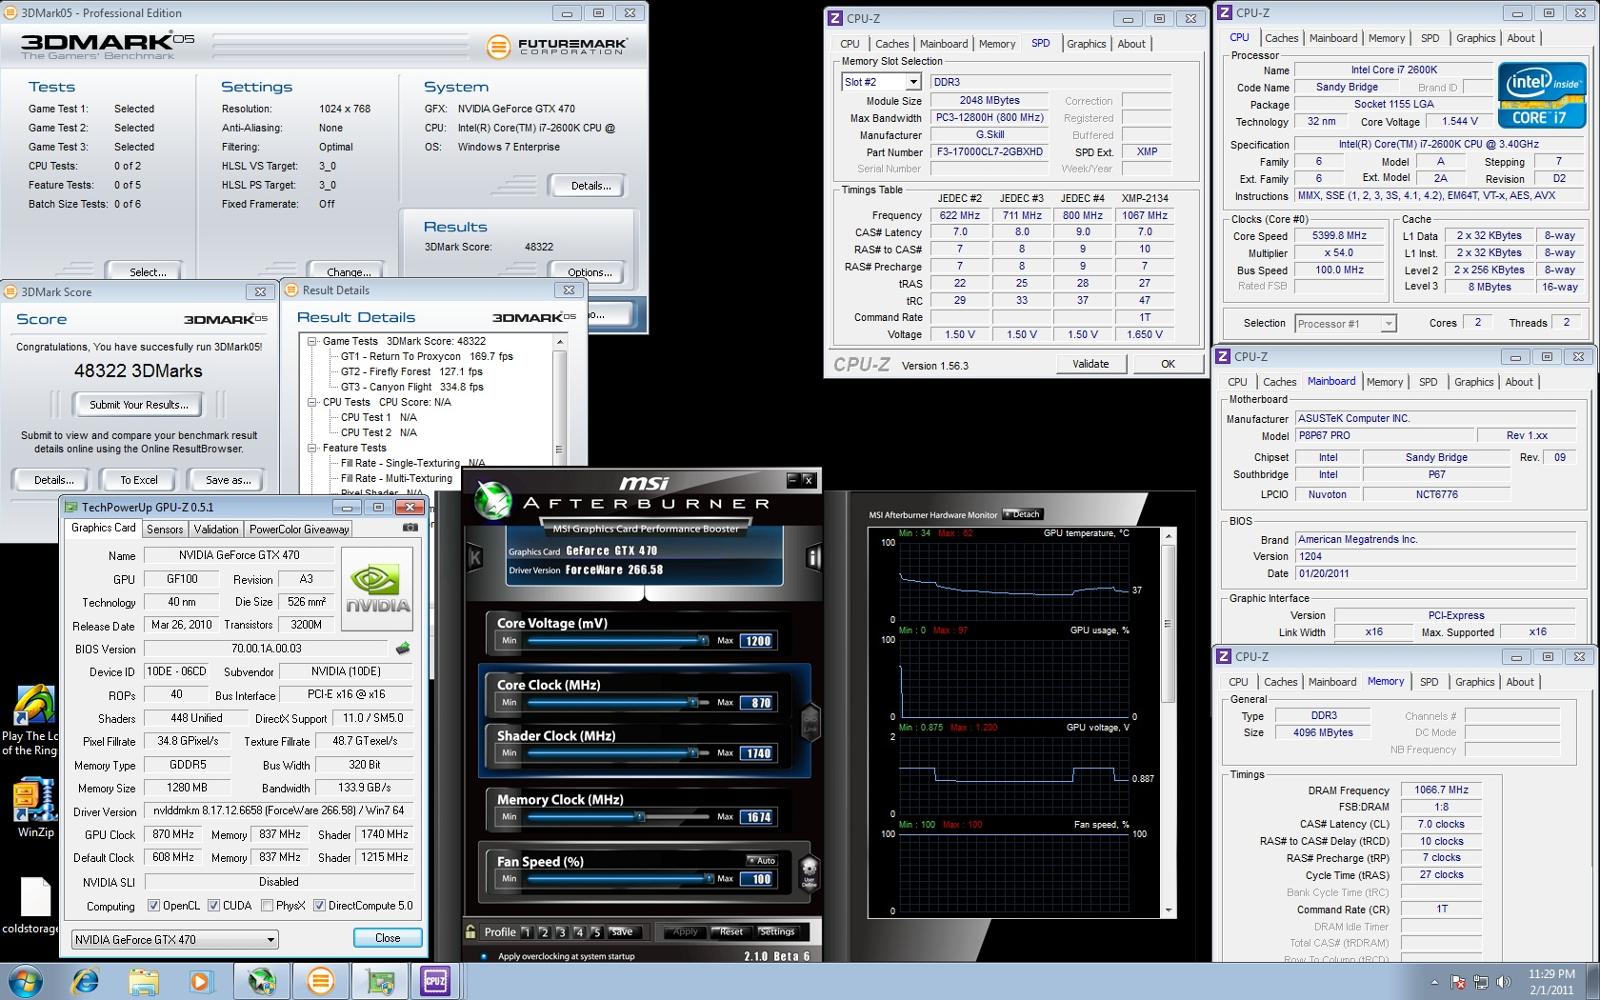Open the Caches tab in the SPD CPU-Z window

(892, 44)
